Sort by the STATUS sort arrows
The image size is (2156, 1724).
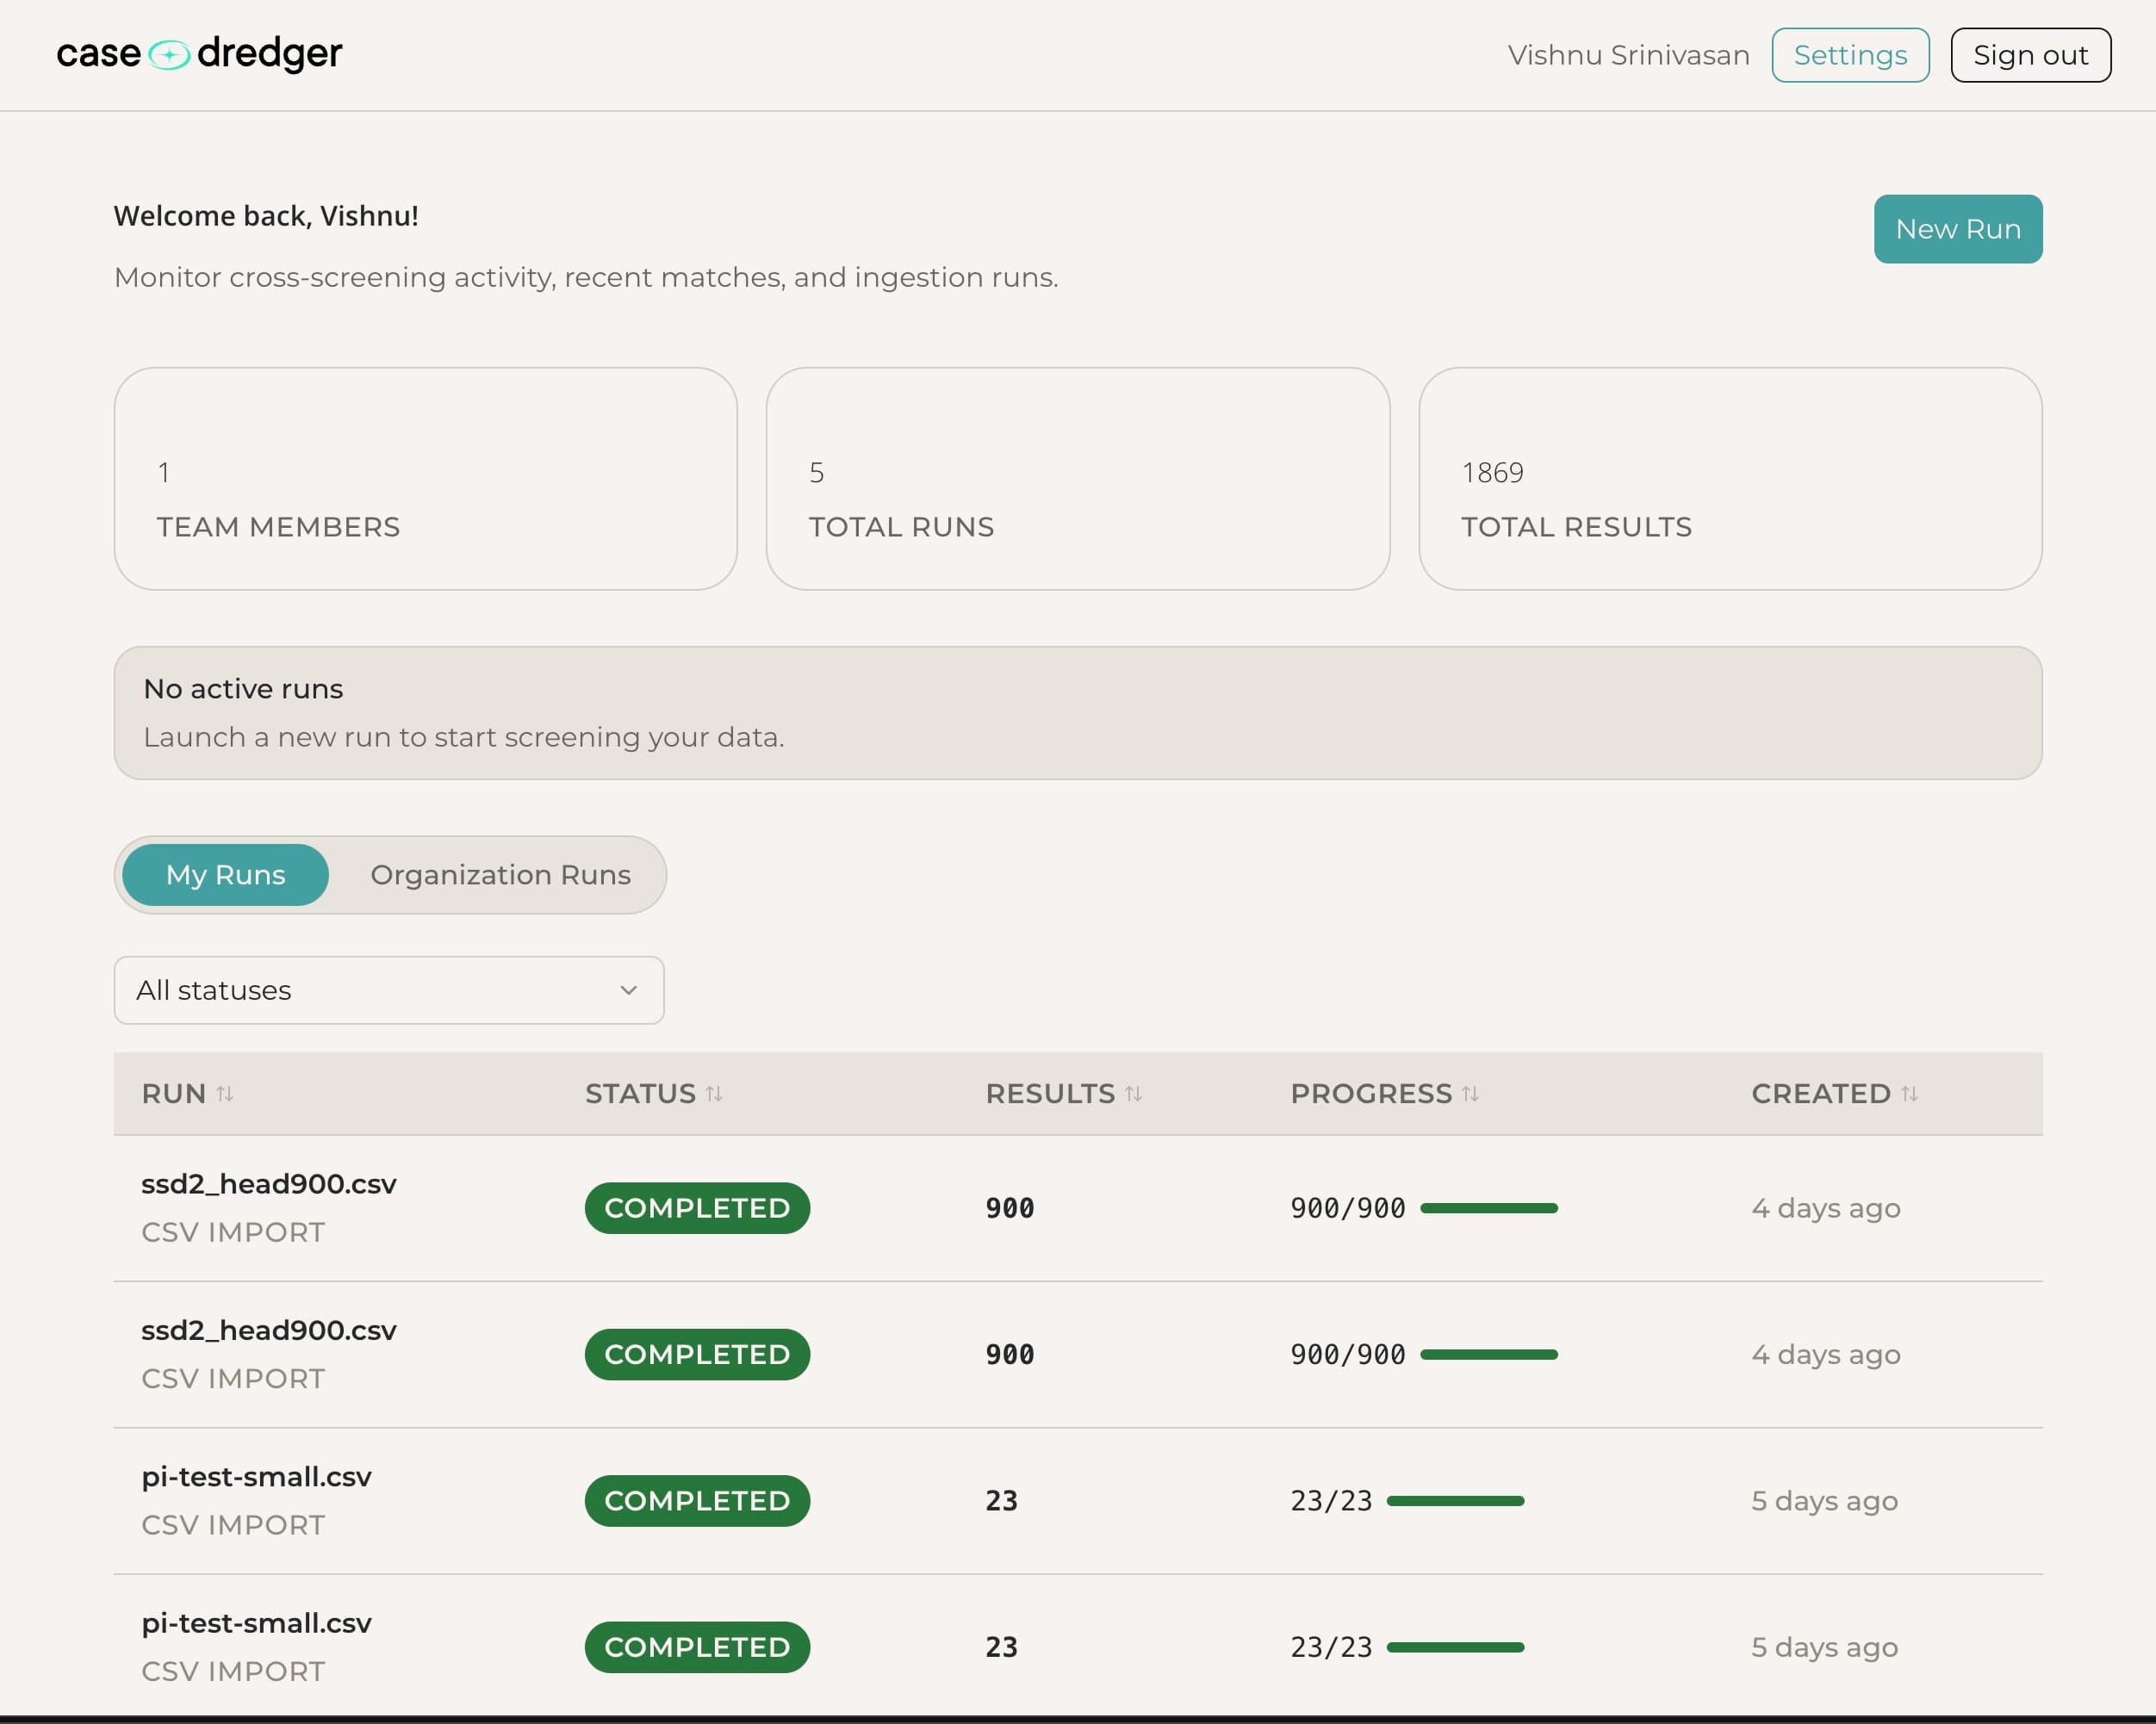[713, 1094]
